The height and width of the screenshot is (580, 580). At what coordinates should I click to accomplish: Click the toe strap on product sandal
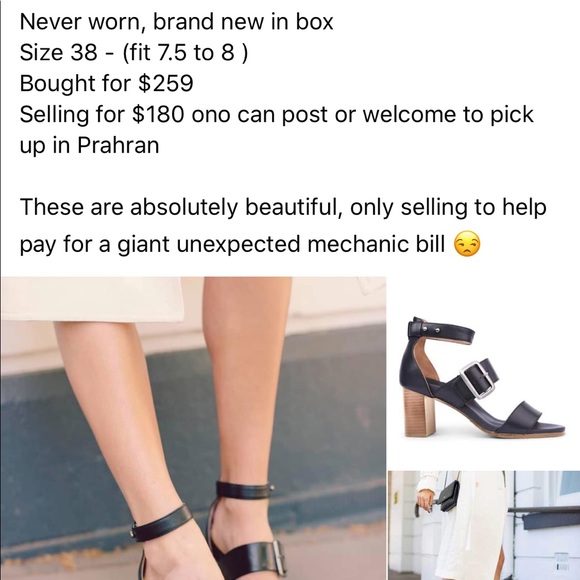point(527,415)
